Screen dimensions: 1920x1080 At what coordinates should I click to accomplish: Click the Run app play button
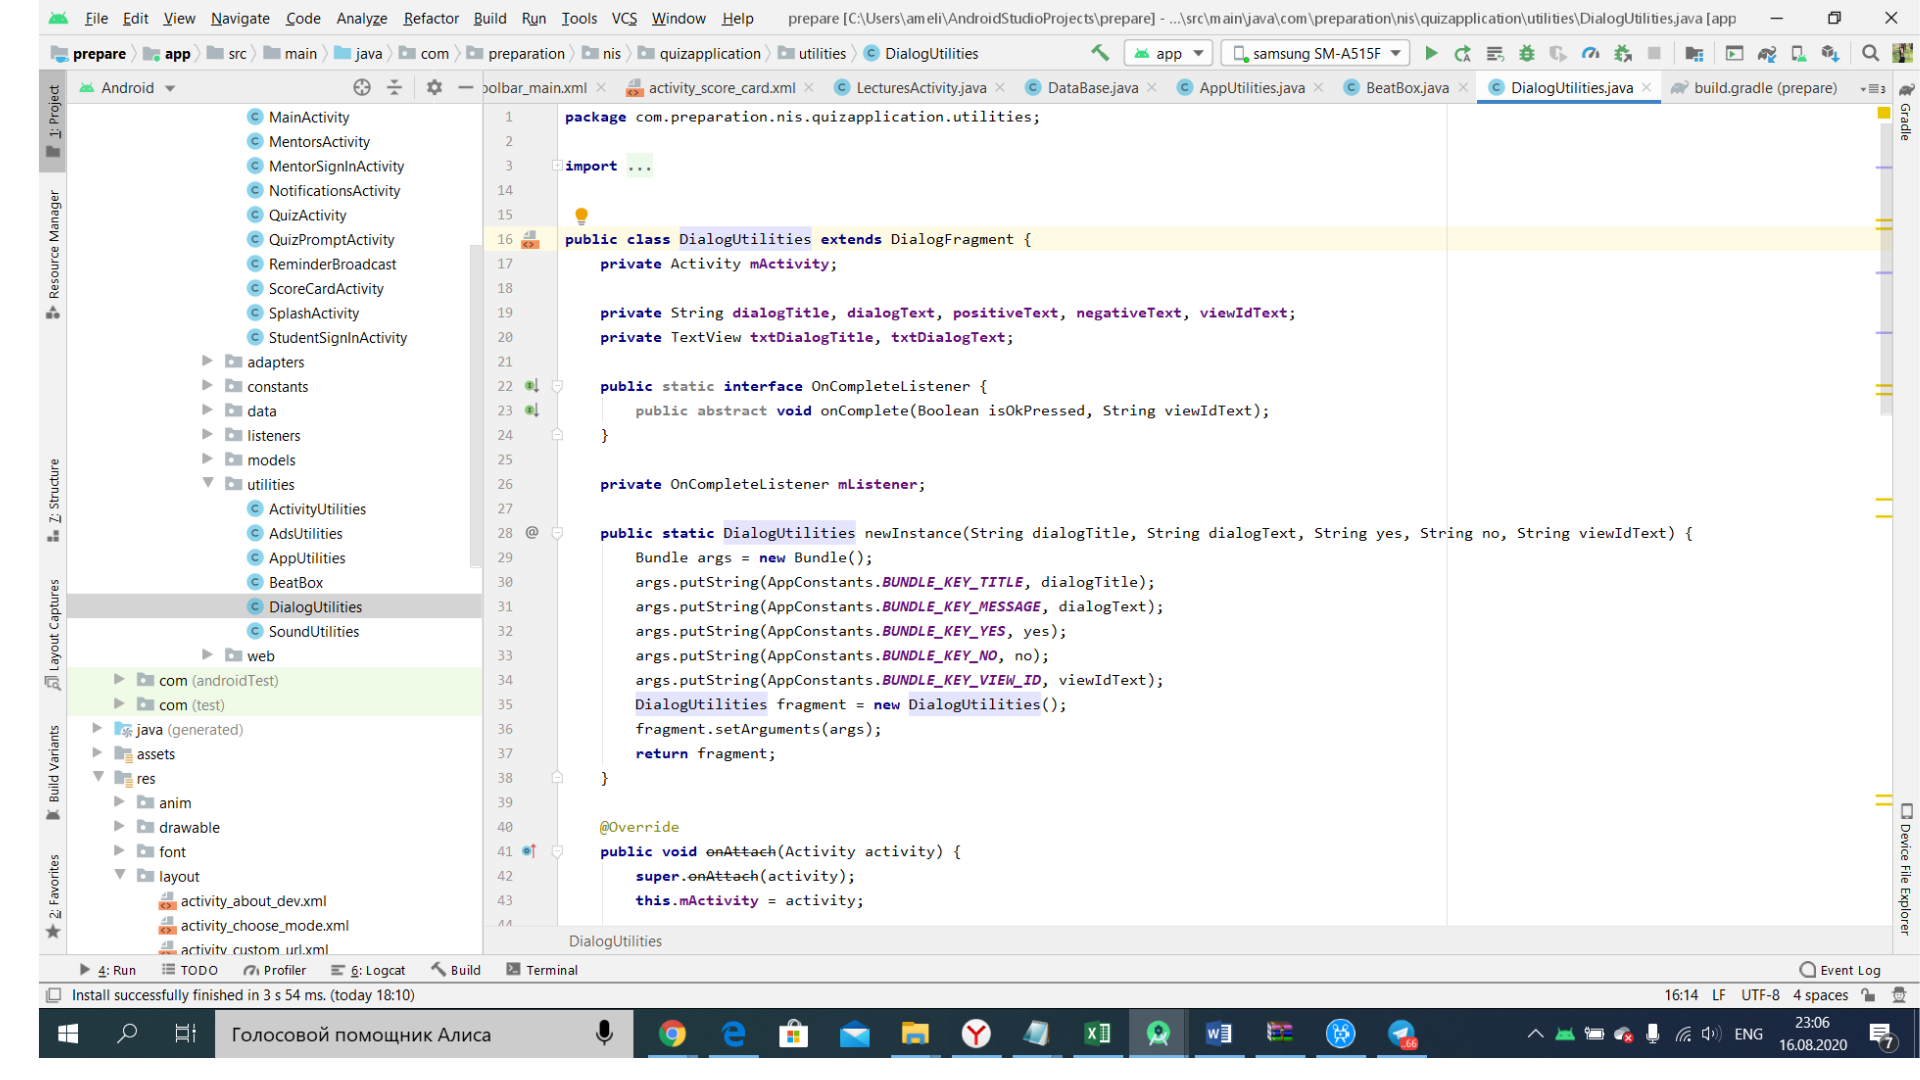tap(1431, 54)
